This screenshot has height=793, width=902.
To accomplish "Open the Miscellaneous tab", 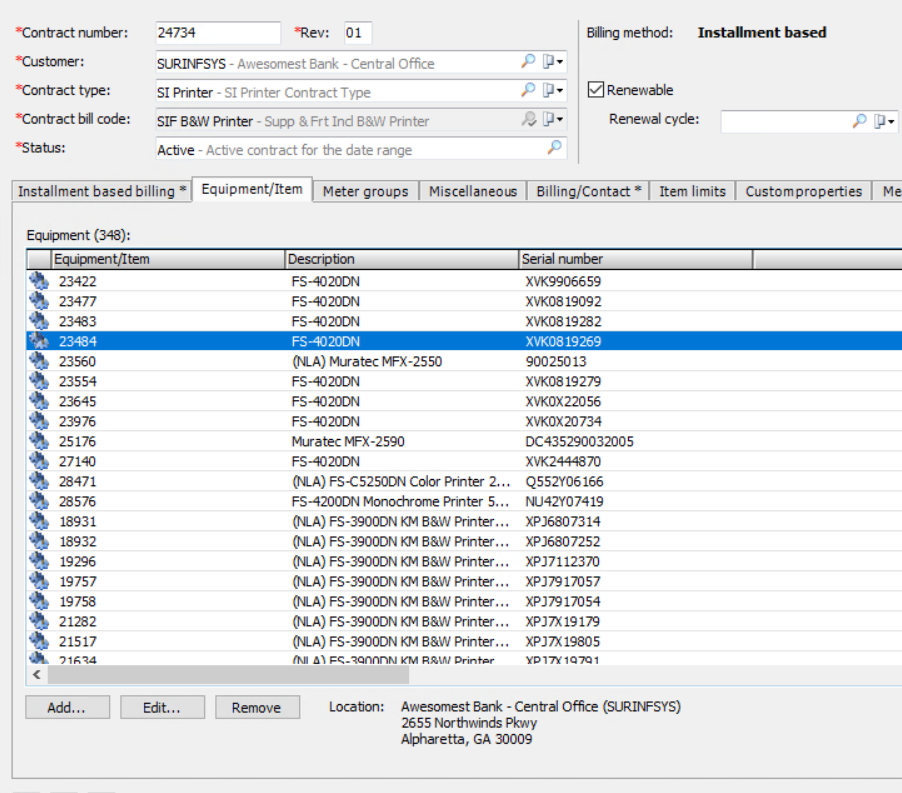I will [473, 191].
